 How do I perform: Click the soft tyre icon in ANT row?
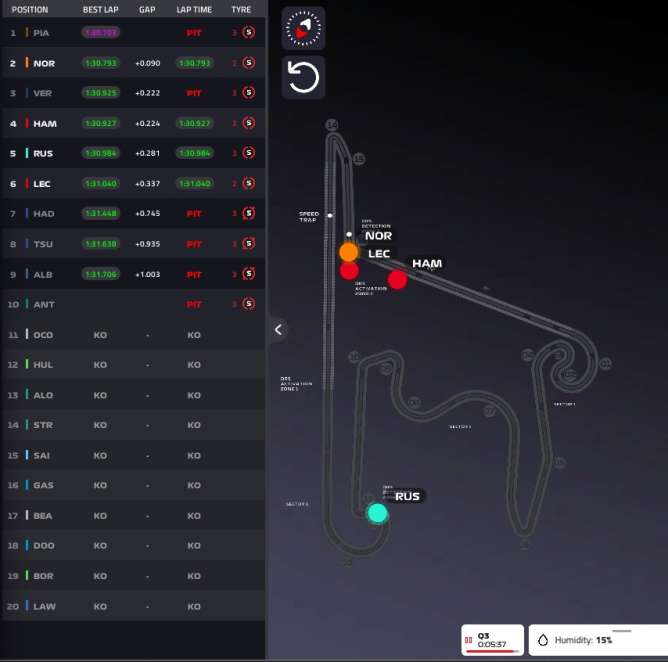coord(249,304)
